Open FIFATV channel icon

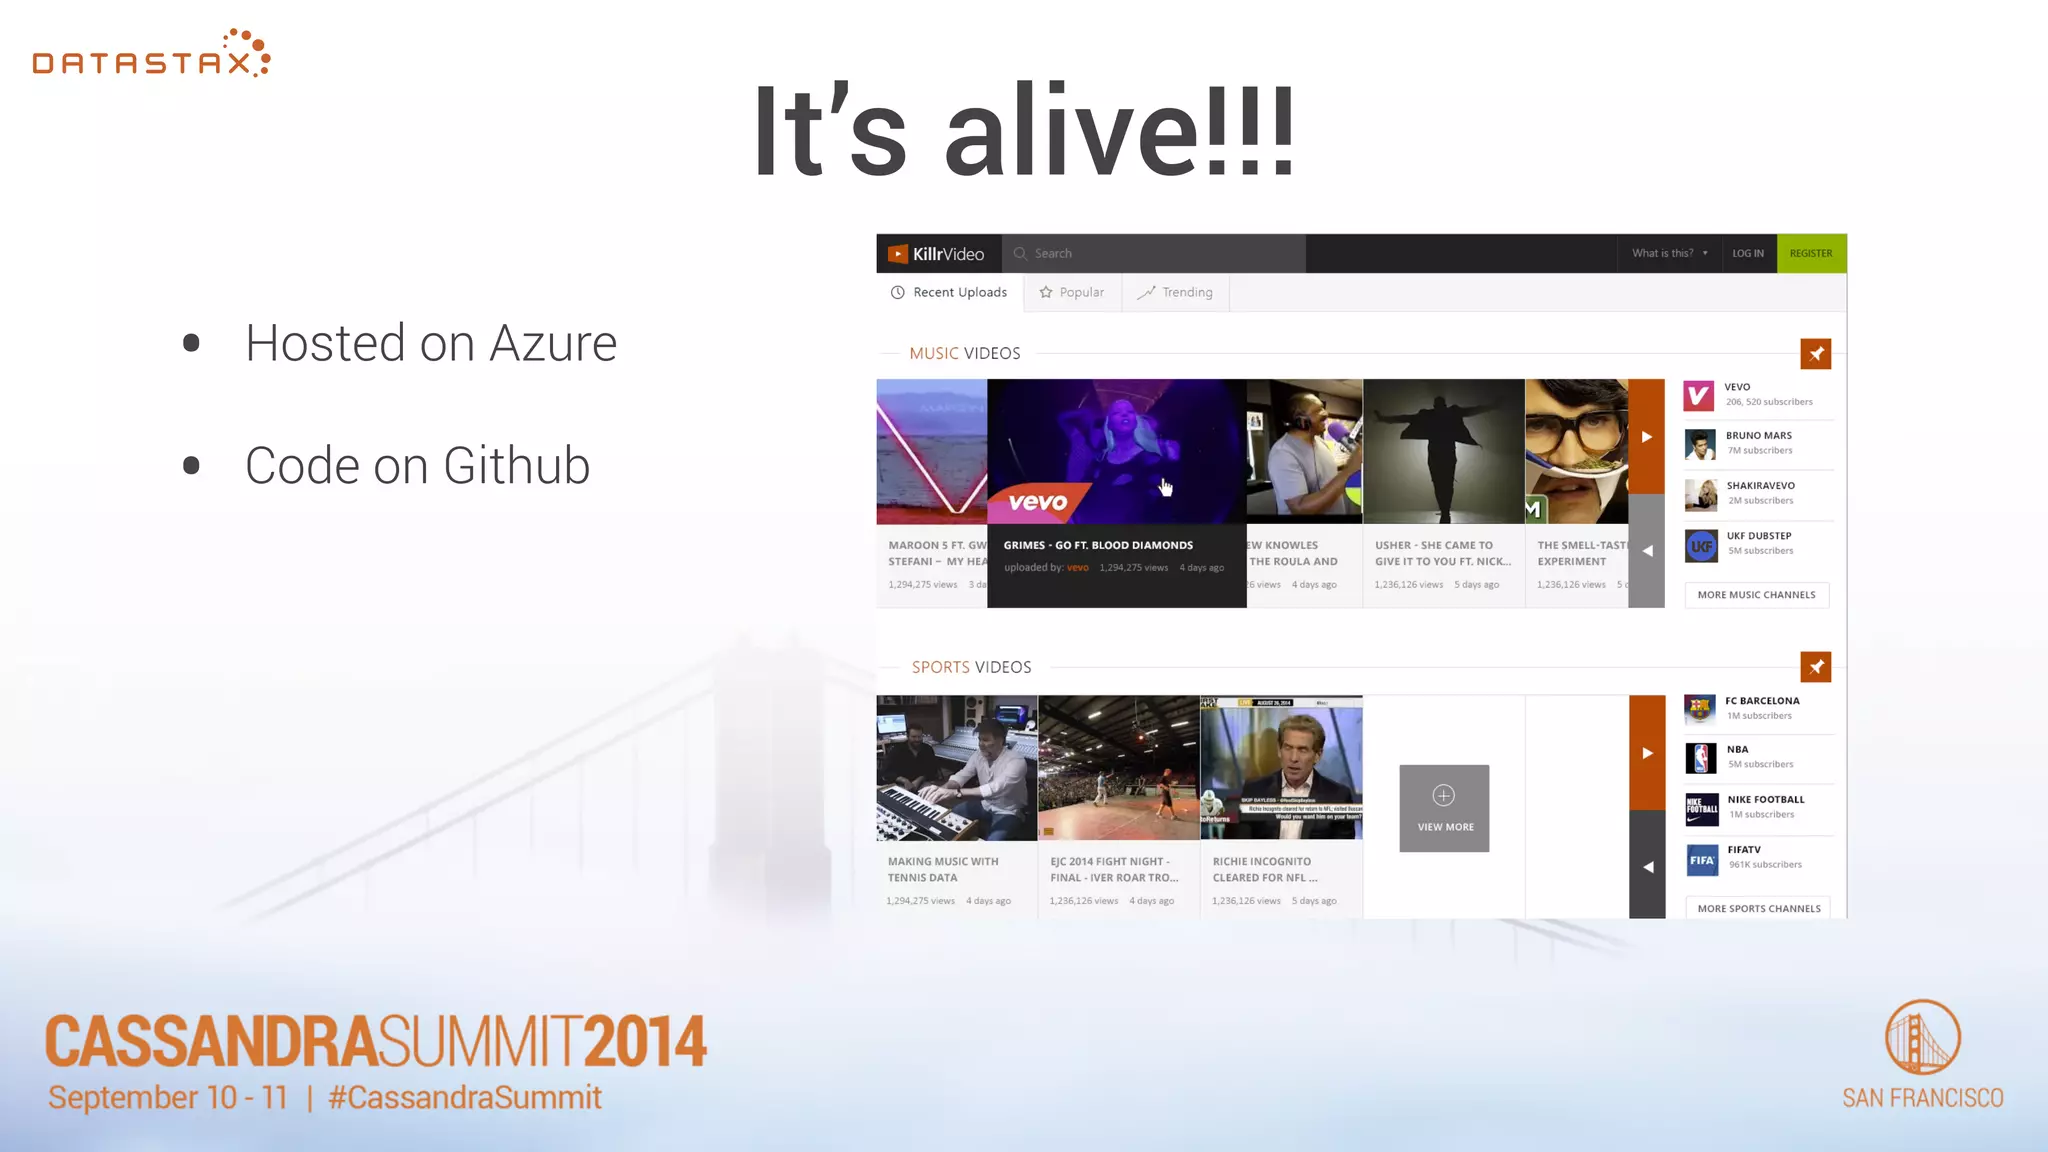pos(1702,859)
